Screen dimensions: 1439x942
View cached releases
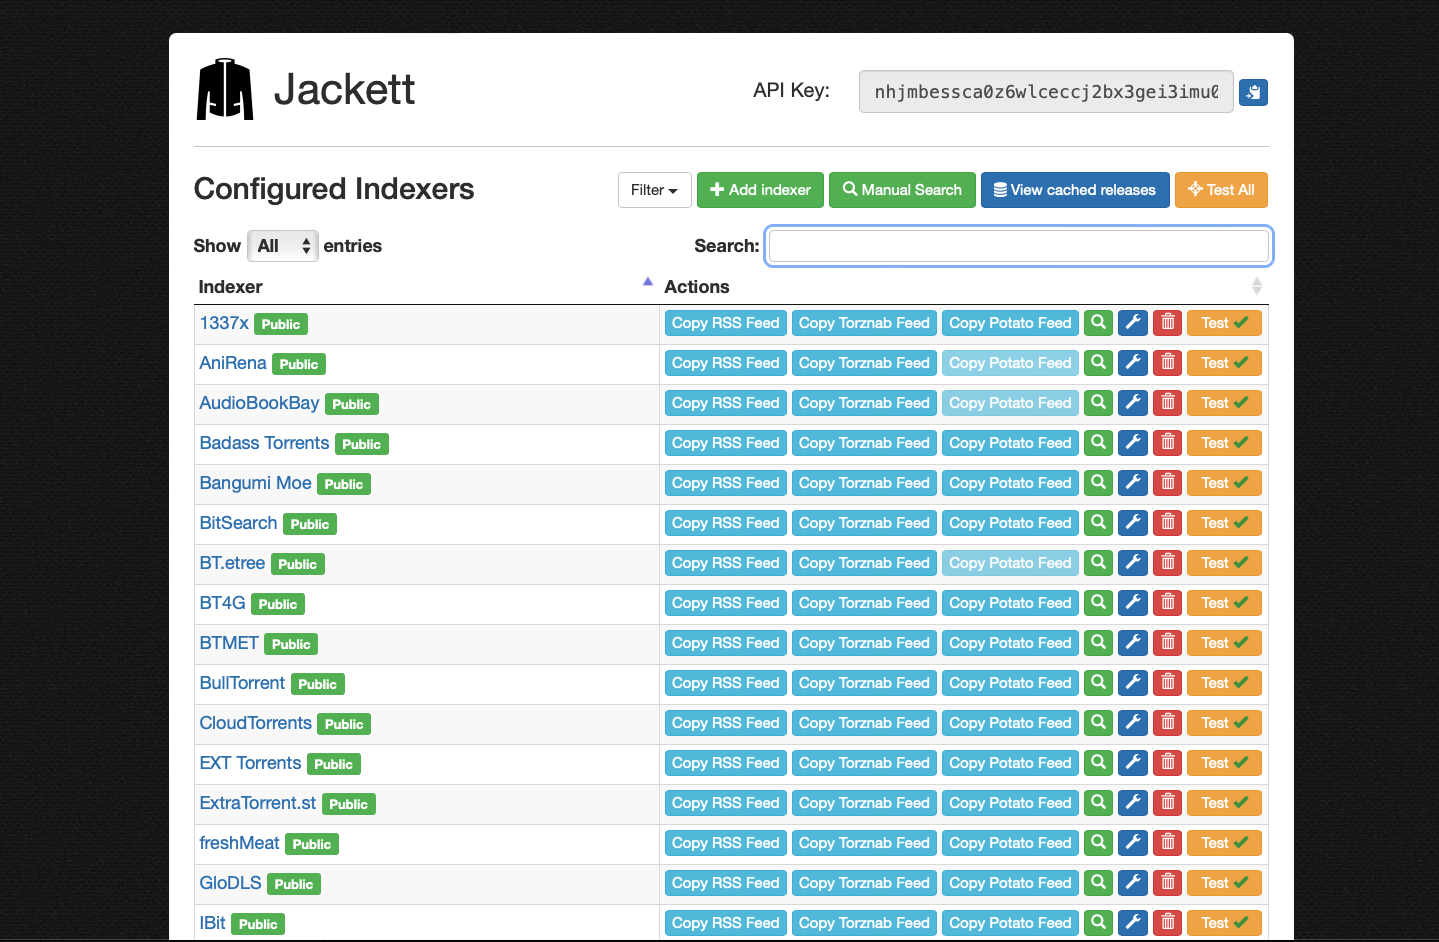pyautogui.click(x=1075, y=190)
